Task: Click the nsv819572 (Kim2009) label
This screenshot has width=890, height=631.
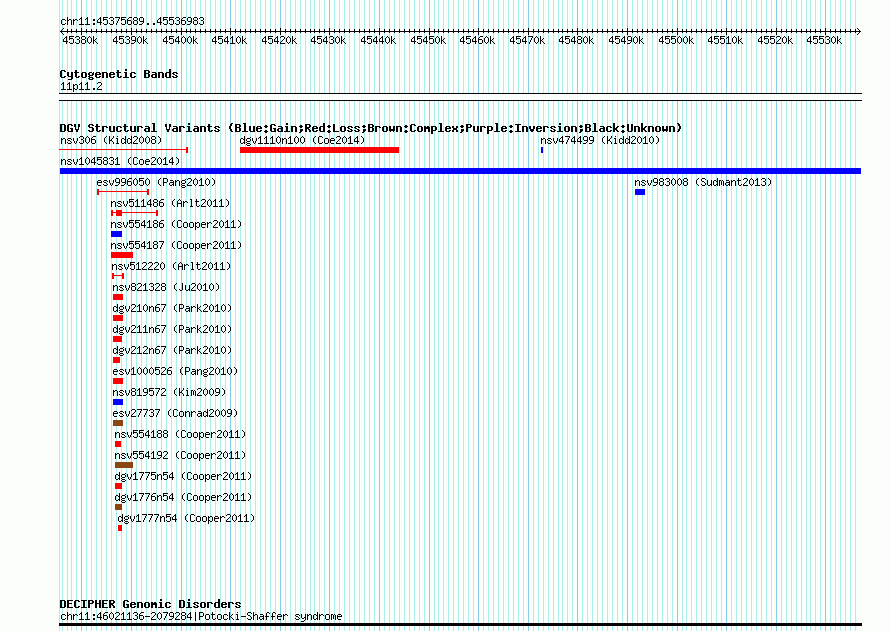Action: pyautogui.click(x=169, y=392)
